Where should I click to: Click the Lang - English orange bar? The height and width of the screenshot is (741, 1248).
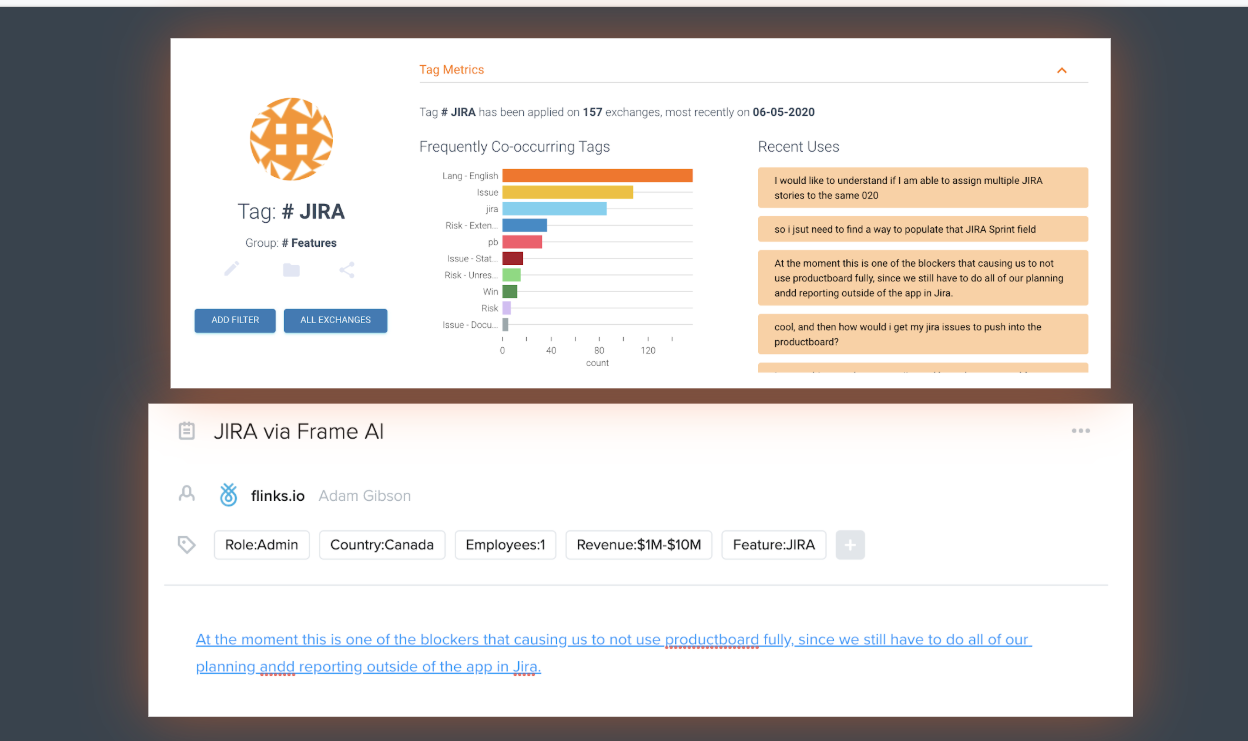pyautogui.click(x=597, y=176)
